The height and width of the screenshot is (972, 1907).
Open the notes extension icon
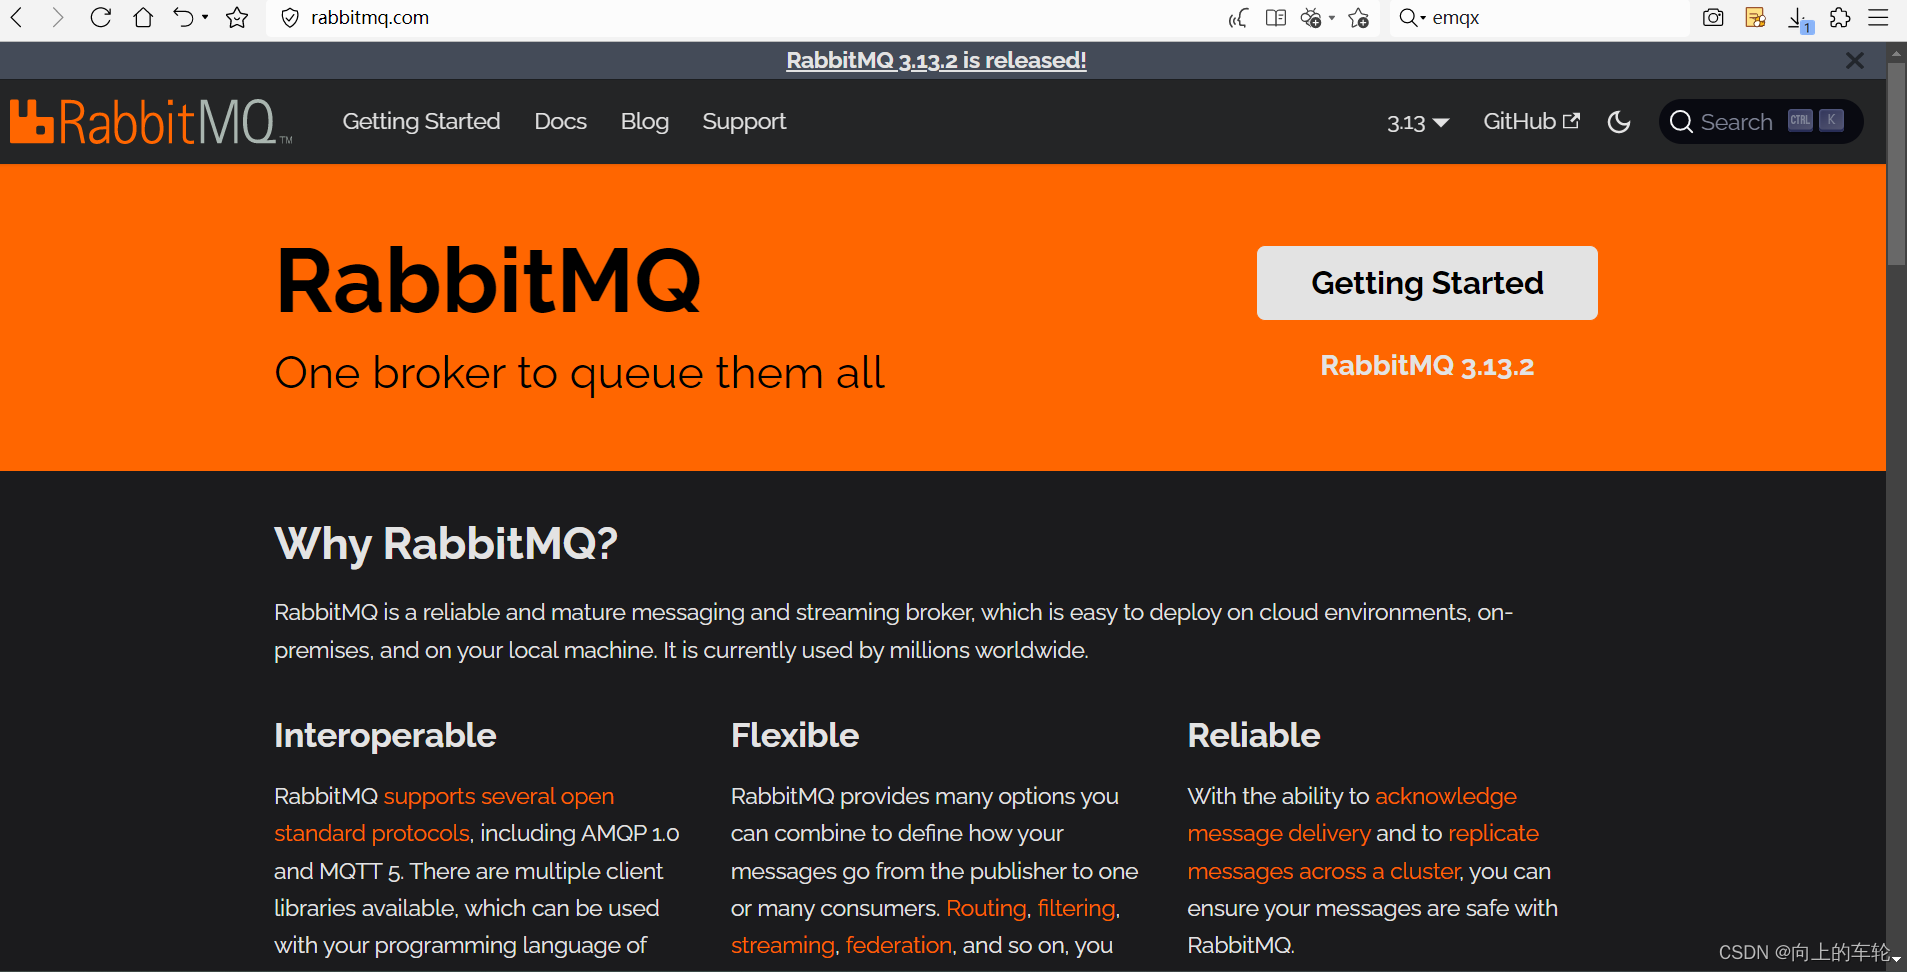coord(1755,18)
